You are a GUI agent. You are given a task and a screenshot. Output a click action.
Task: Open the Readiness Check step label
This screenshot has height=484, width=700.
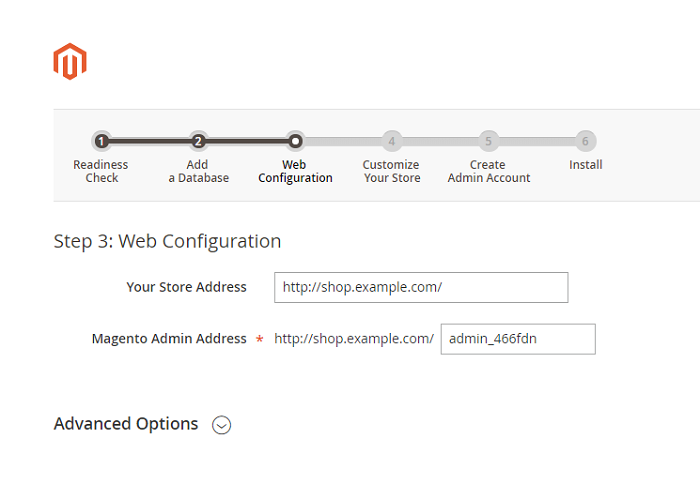101,171
